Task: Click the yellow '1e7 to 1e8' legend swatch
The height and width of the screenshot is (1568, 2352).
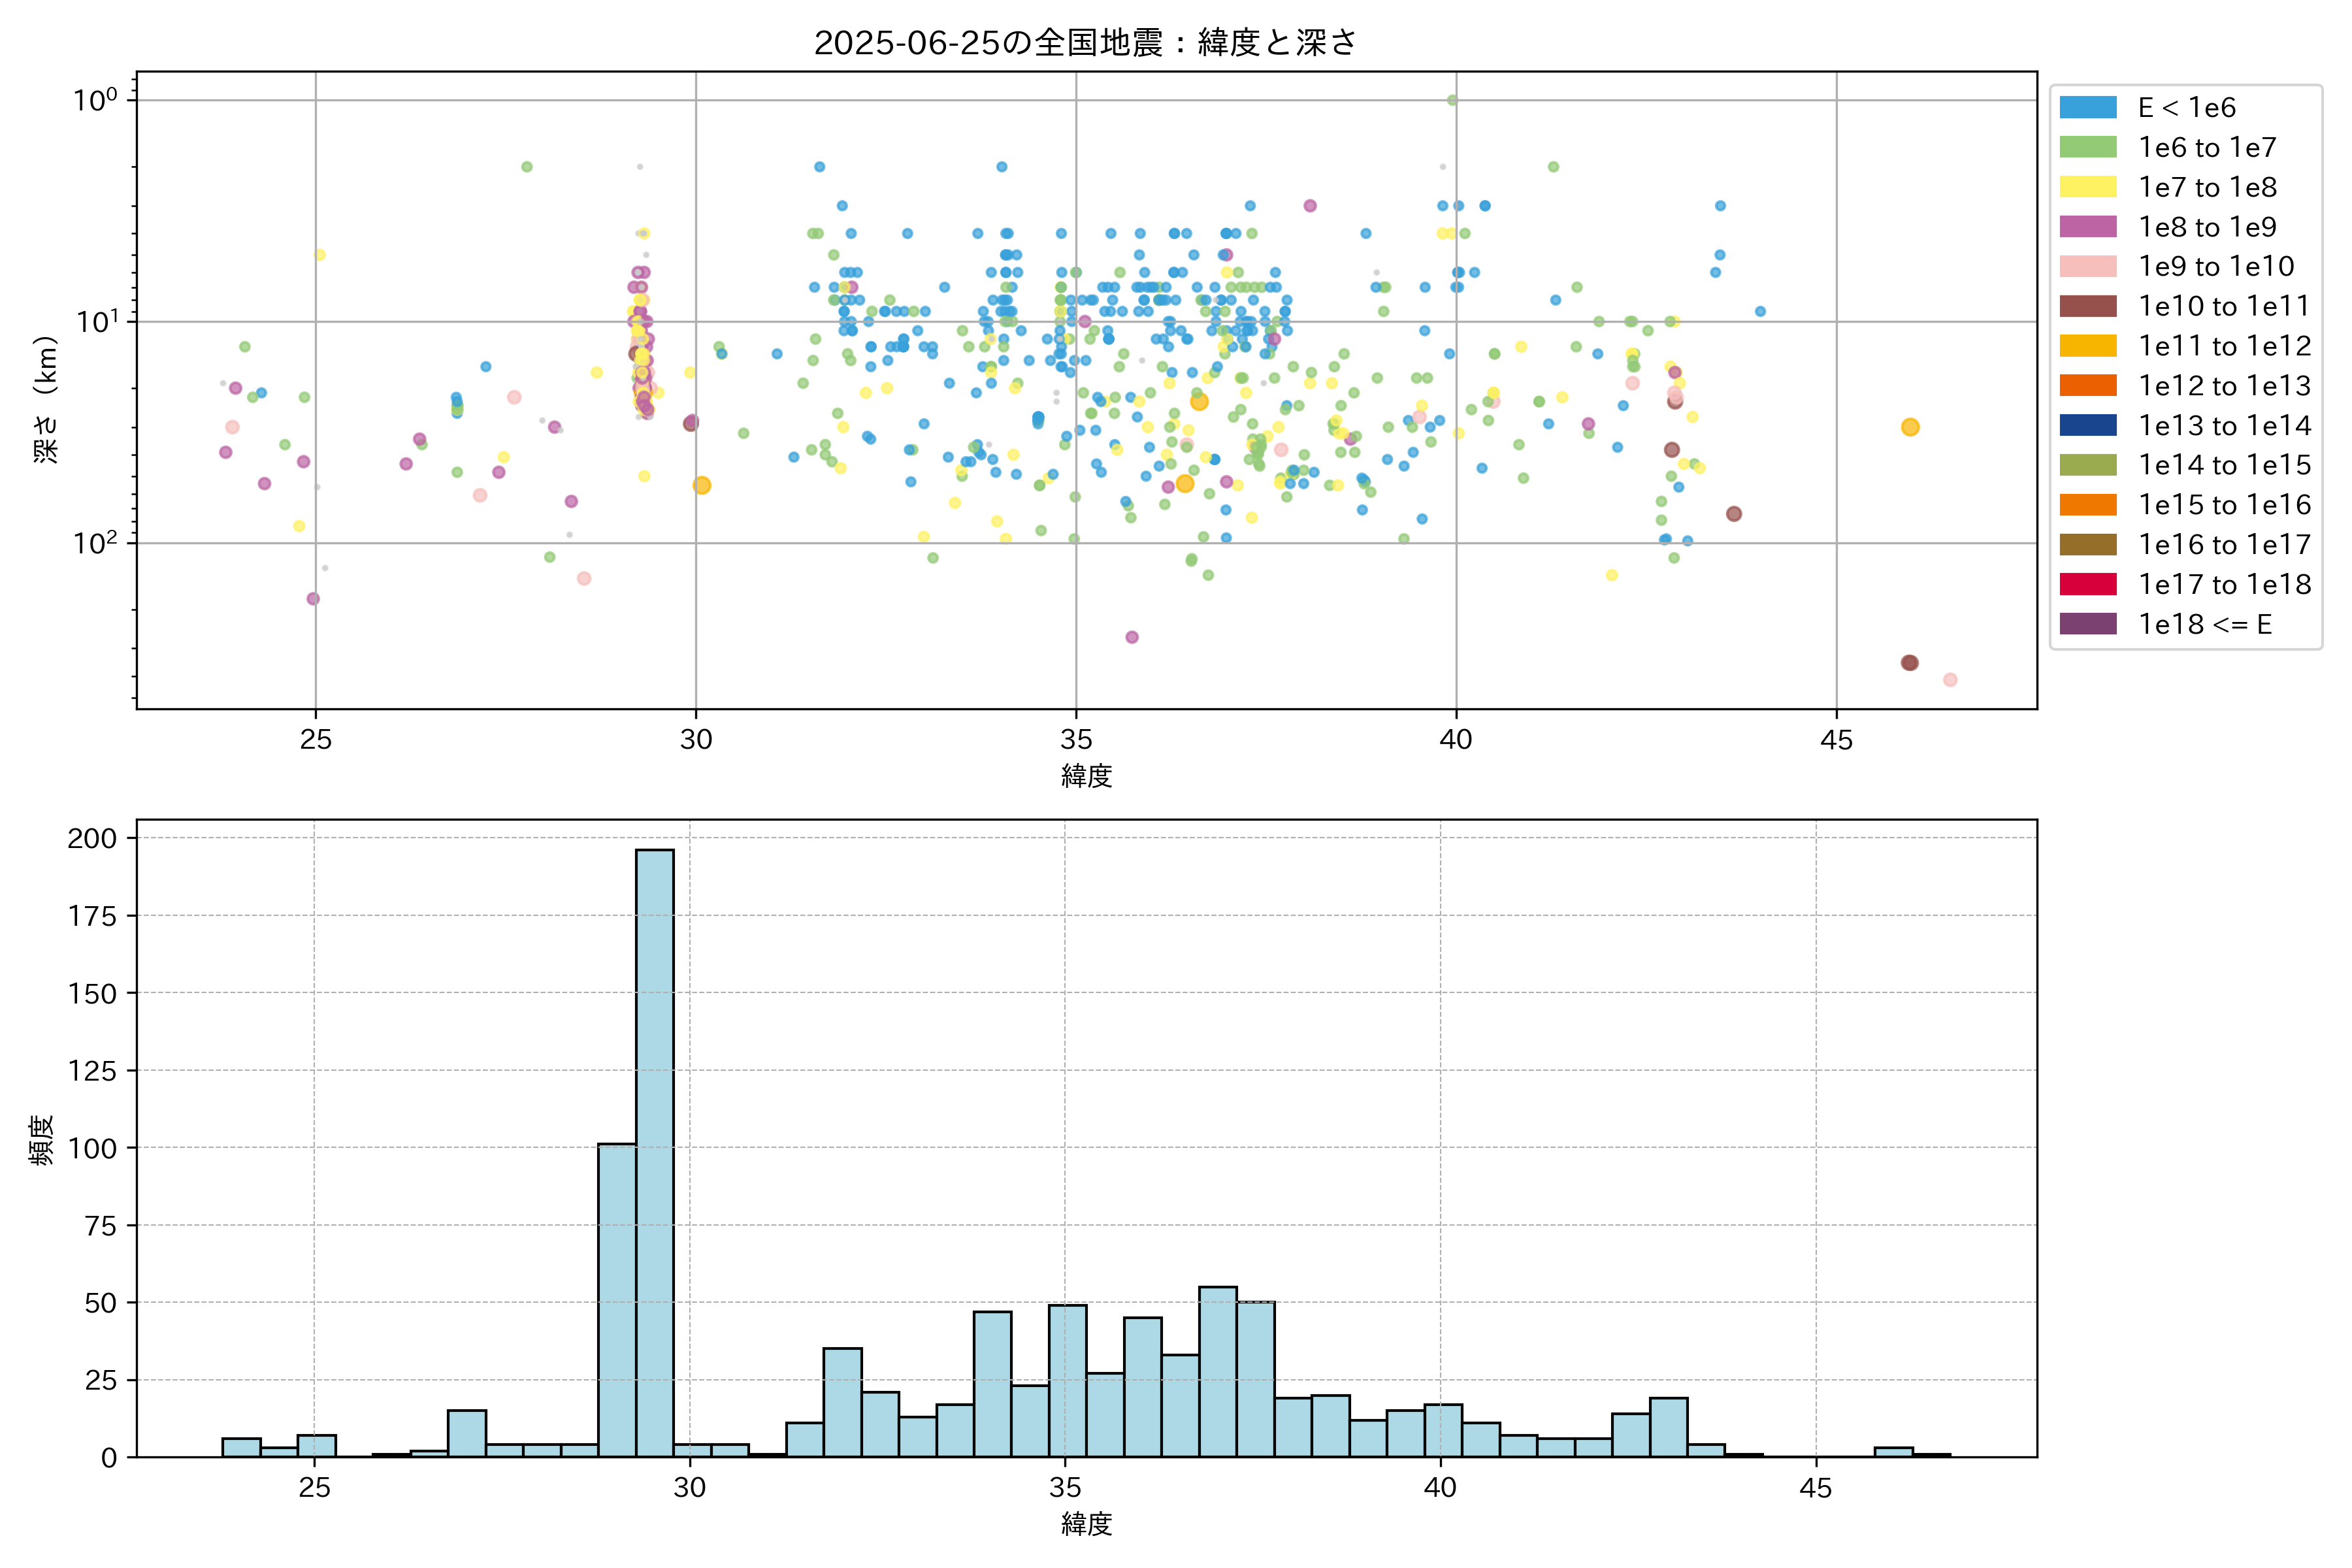Action: tap(2087, 187)
